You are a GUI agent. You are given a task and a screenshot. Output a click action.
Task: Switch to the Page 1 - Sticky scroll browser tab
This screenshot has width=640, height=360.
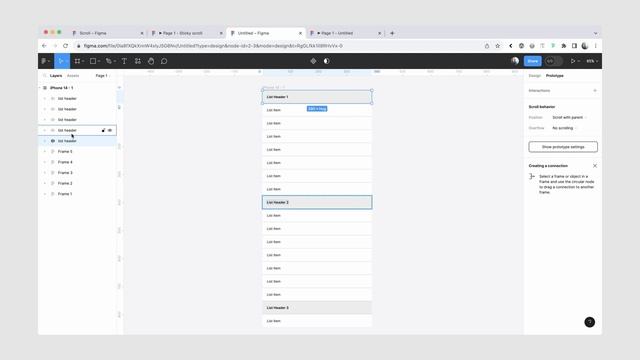(187, 33)
